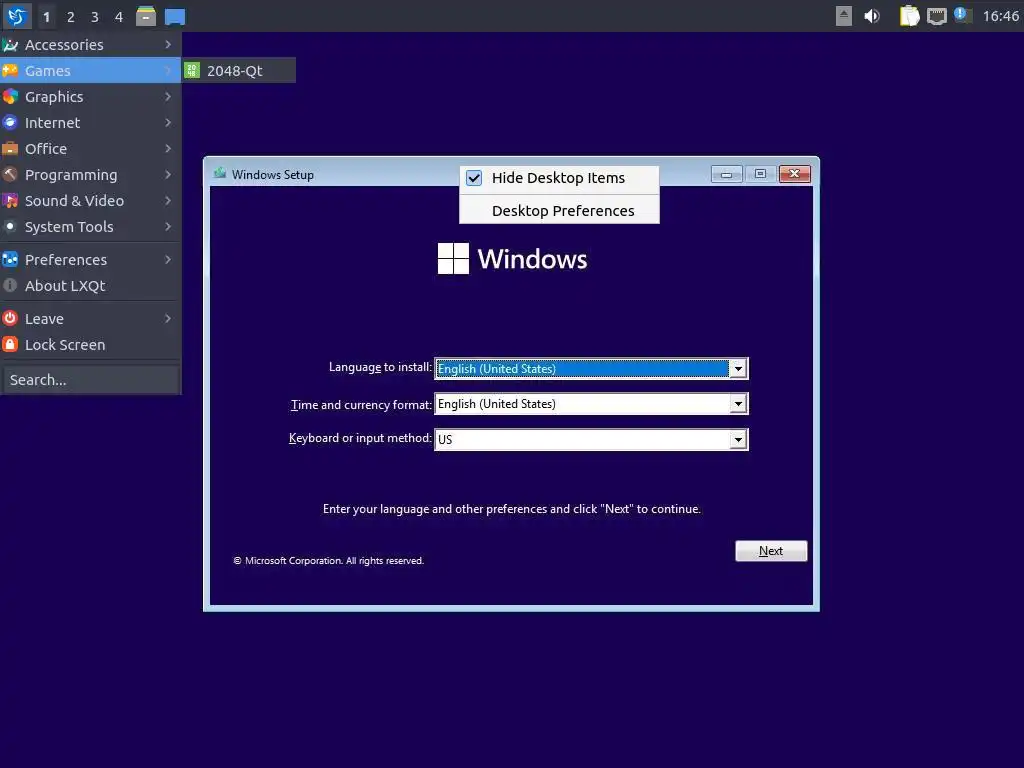
Task: Click the removable media eject tray icon
Action: 844,16
